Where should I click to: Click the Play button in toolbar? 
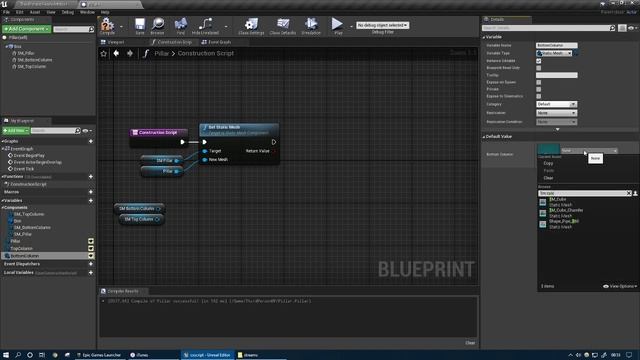pos(337,24)
